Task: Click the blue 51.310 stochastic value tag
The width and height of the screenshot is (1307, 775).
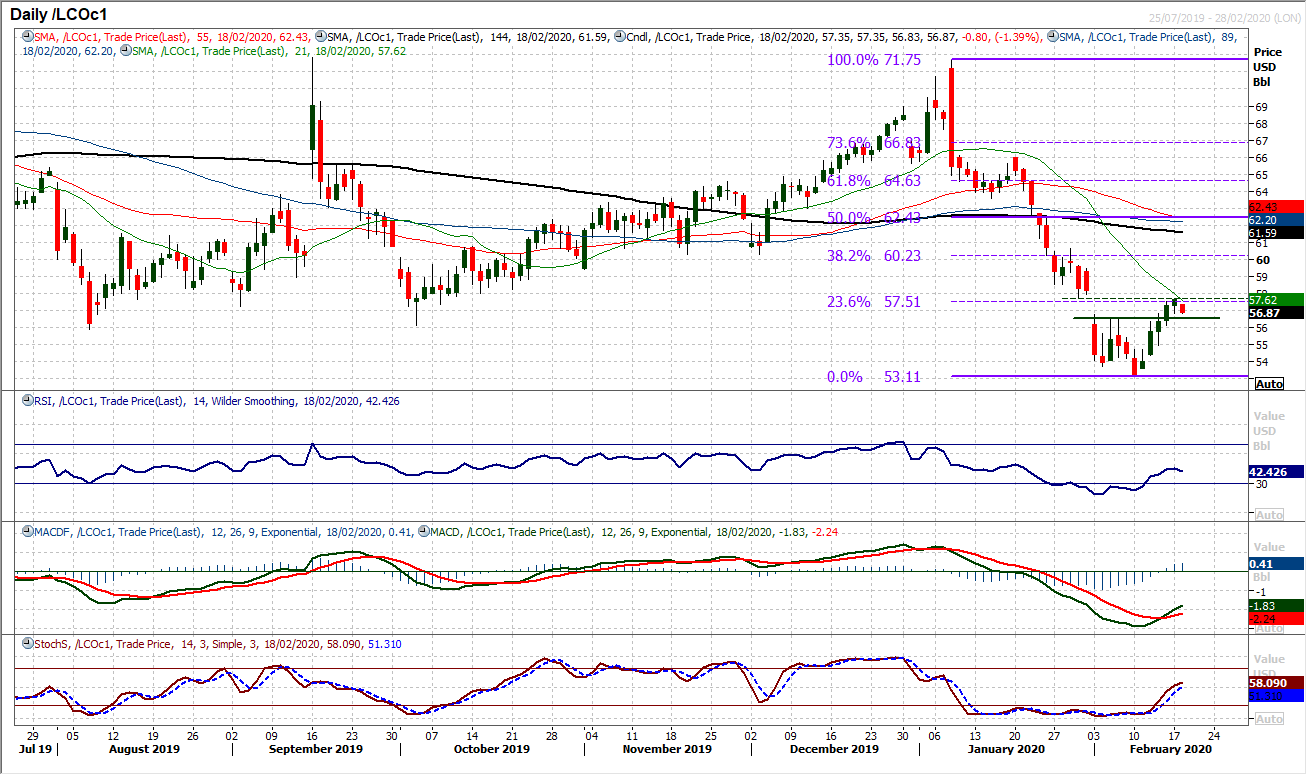Action: (x=1278, y=695)
